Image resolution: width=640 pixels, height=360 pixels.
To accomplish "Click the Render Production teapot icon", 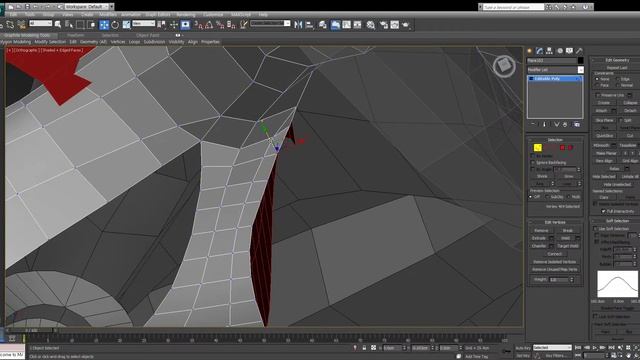I will pyautogui.click(x=406, y=25).
